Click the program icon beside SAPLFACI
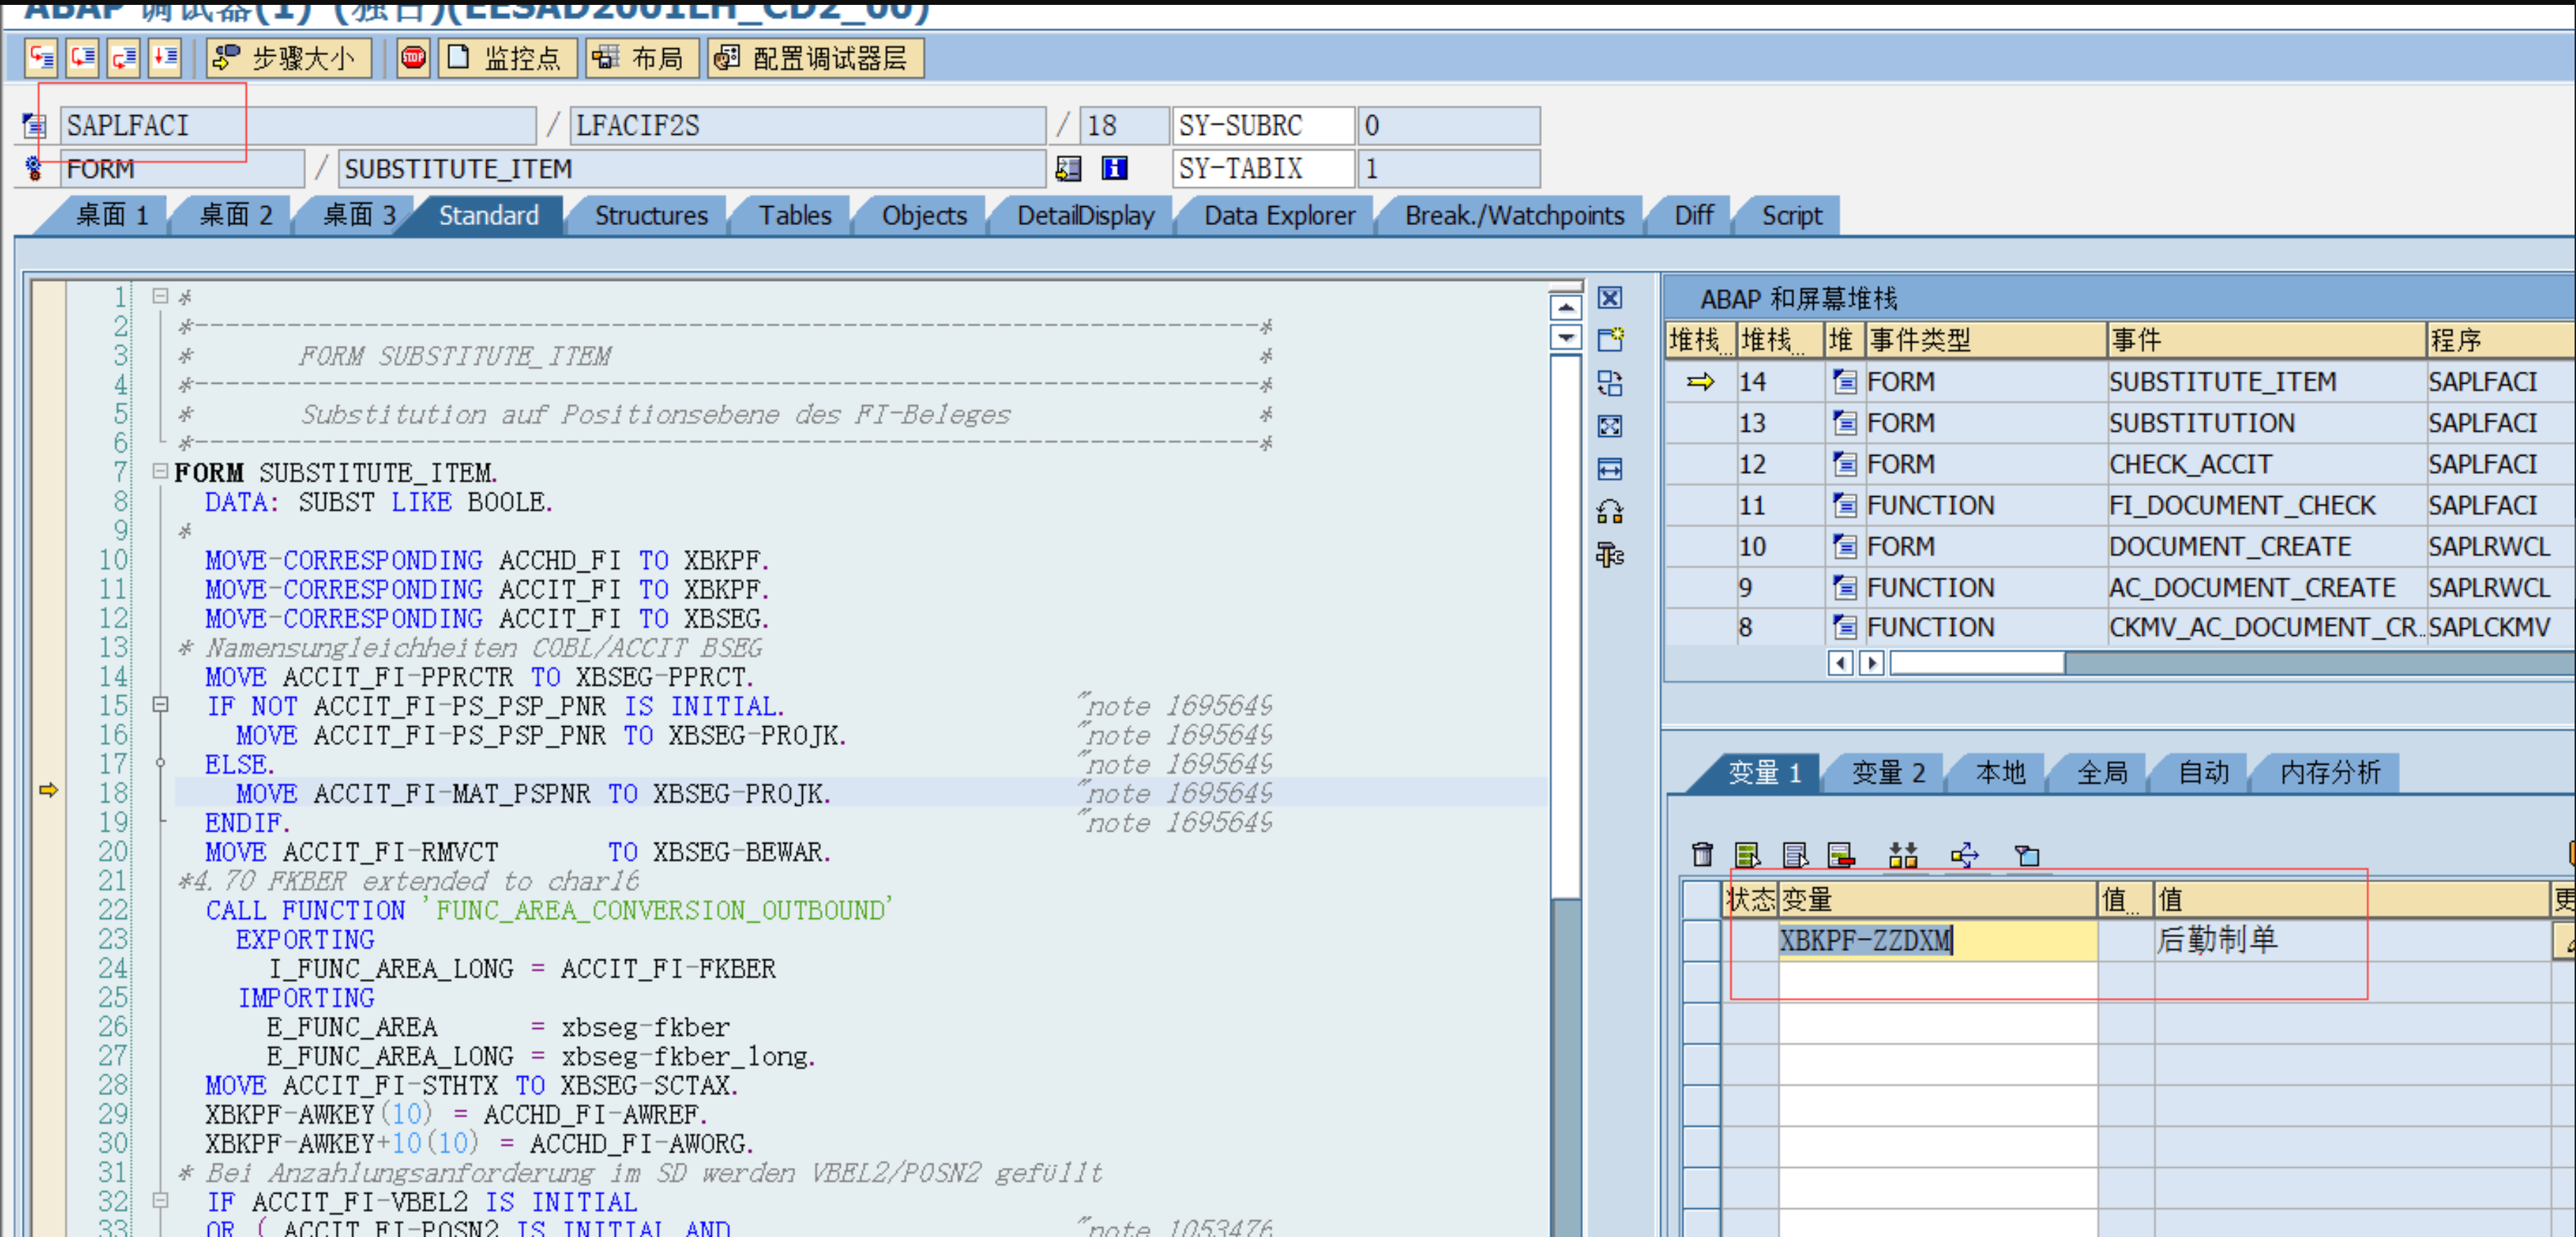Image resolution: width=2576 pixels, height=1237 pixels. pos(35,126)
